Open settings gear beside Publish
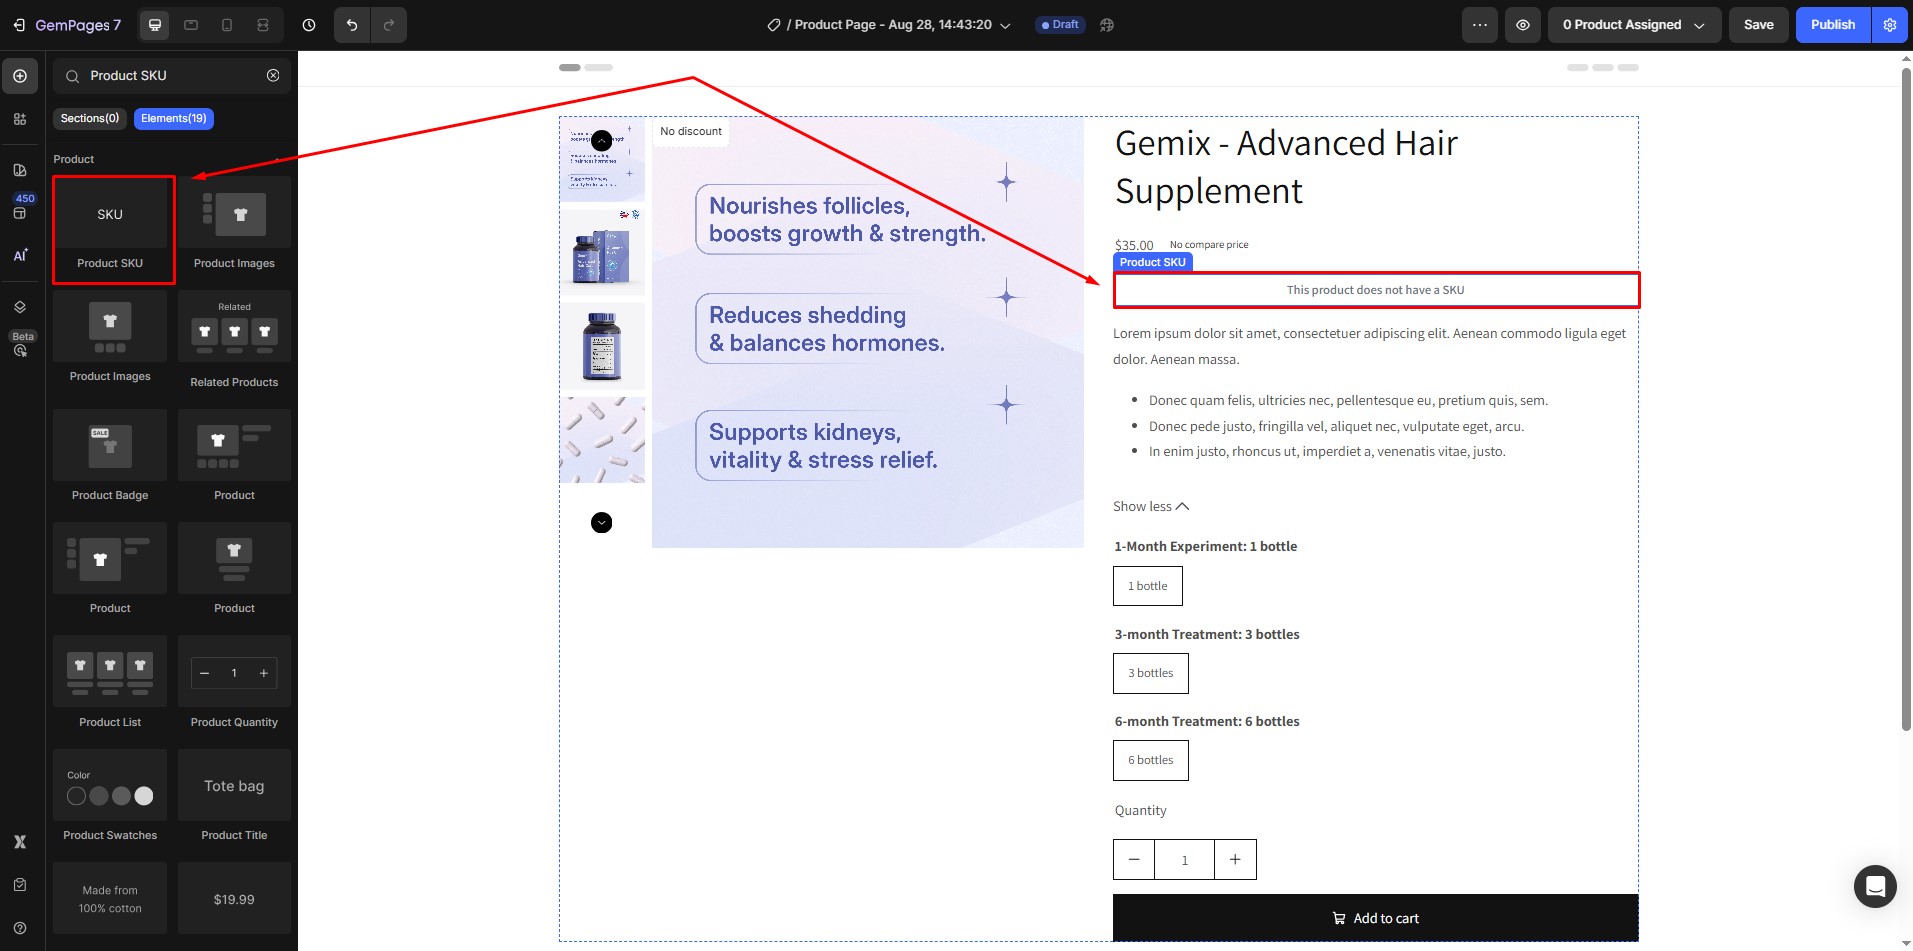 click(x=1889, y=25)
